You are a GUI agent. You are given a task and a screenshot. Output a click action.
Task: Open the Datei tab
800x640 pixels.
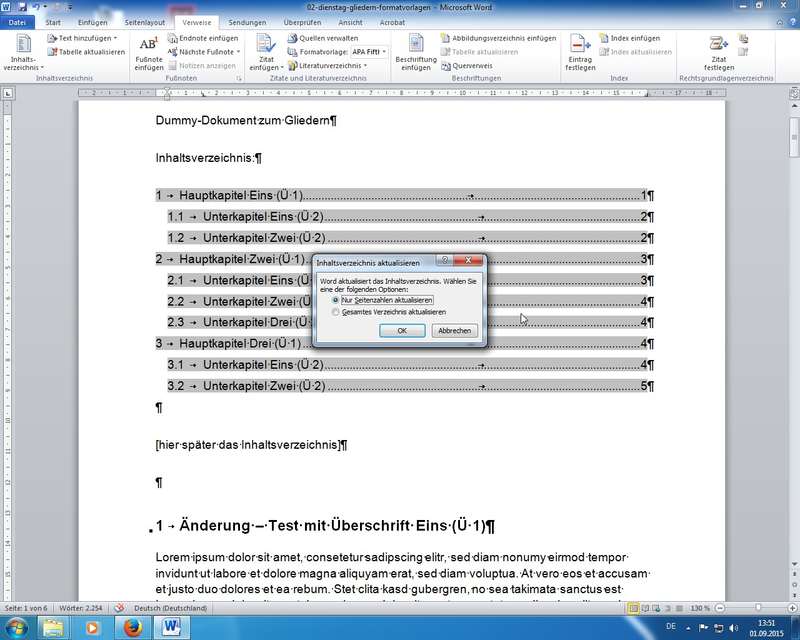[x=19, y=21]
